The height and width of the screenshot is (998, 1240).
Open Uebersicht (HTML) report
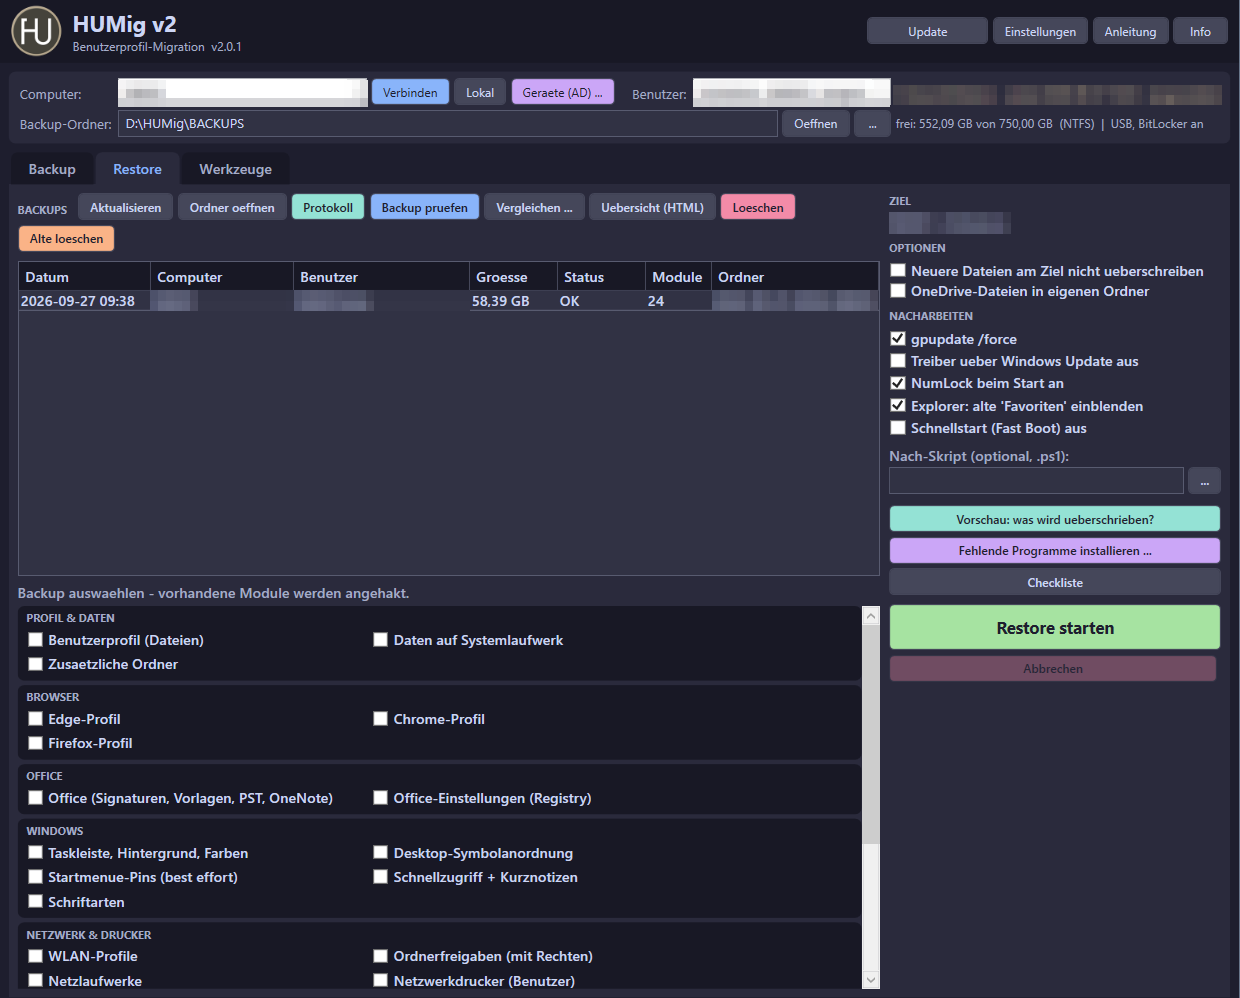tap(652, 207)
